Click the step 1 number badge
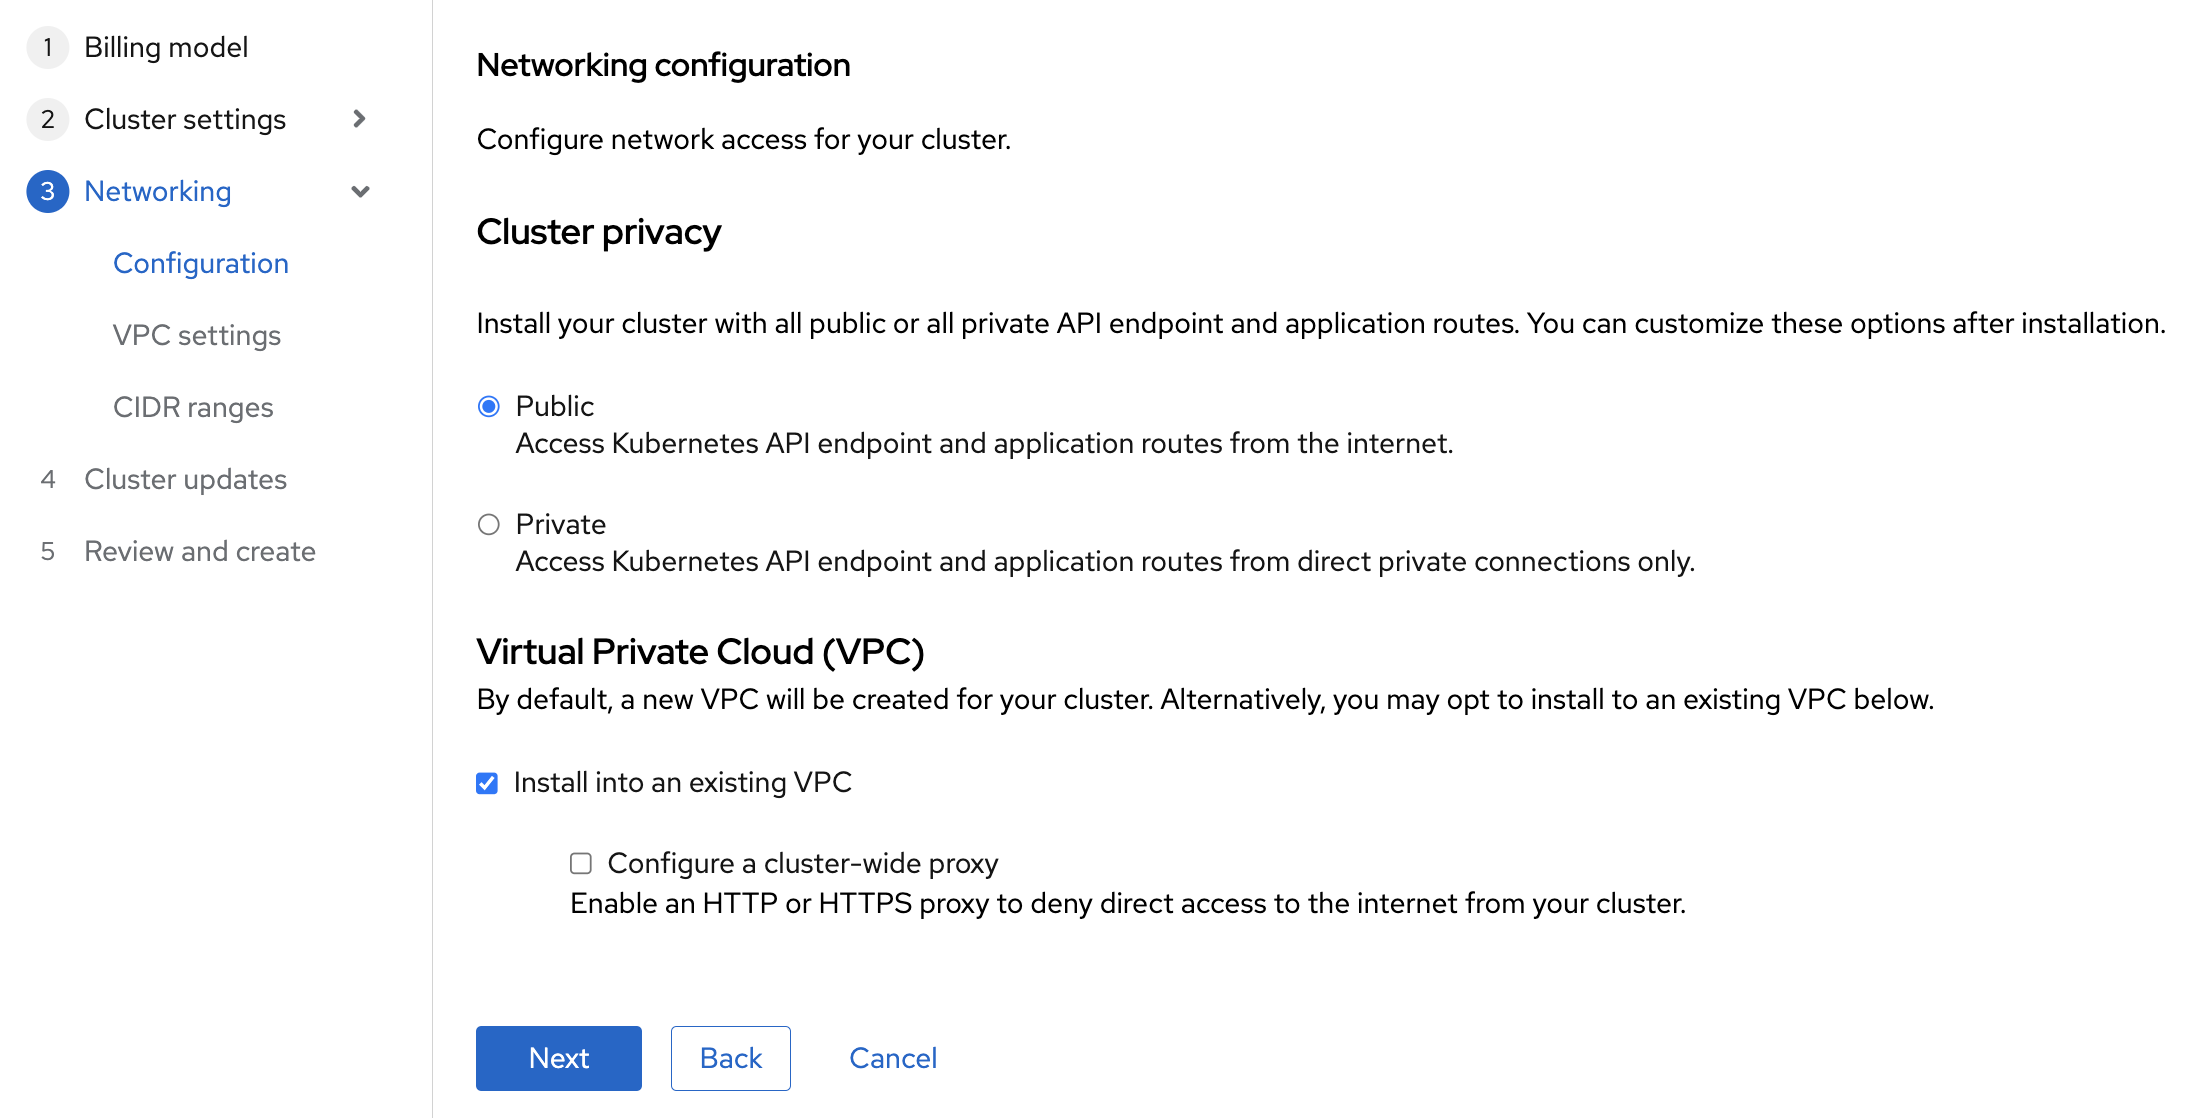The height and width of the screenshot is (1118, 2202). (47, 47)
